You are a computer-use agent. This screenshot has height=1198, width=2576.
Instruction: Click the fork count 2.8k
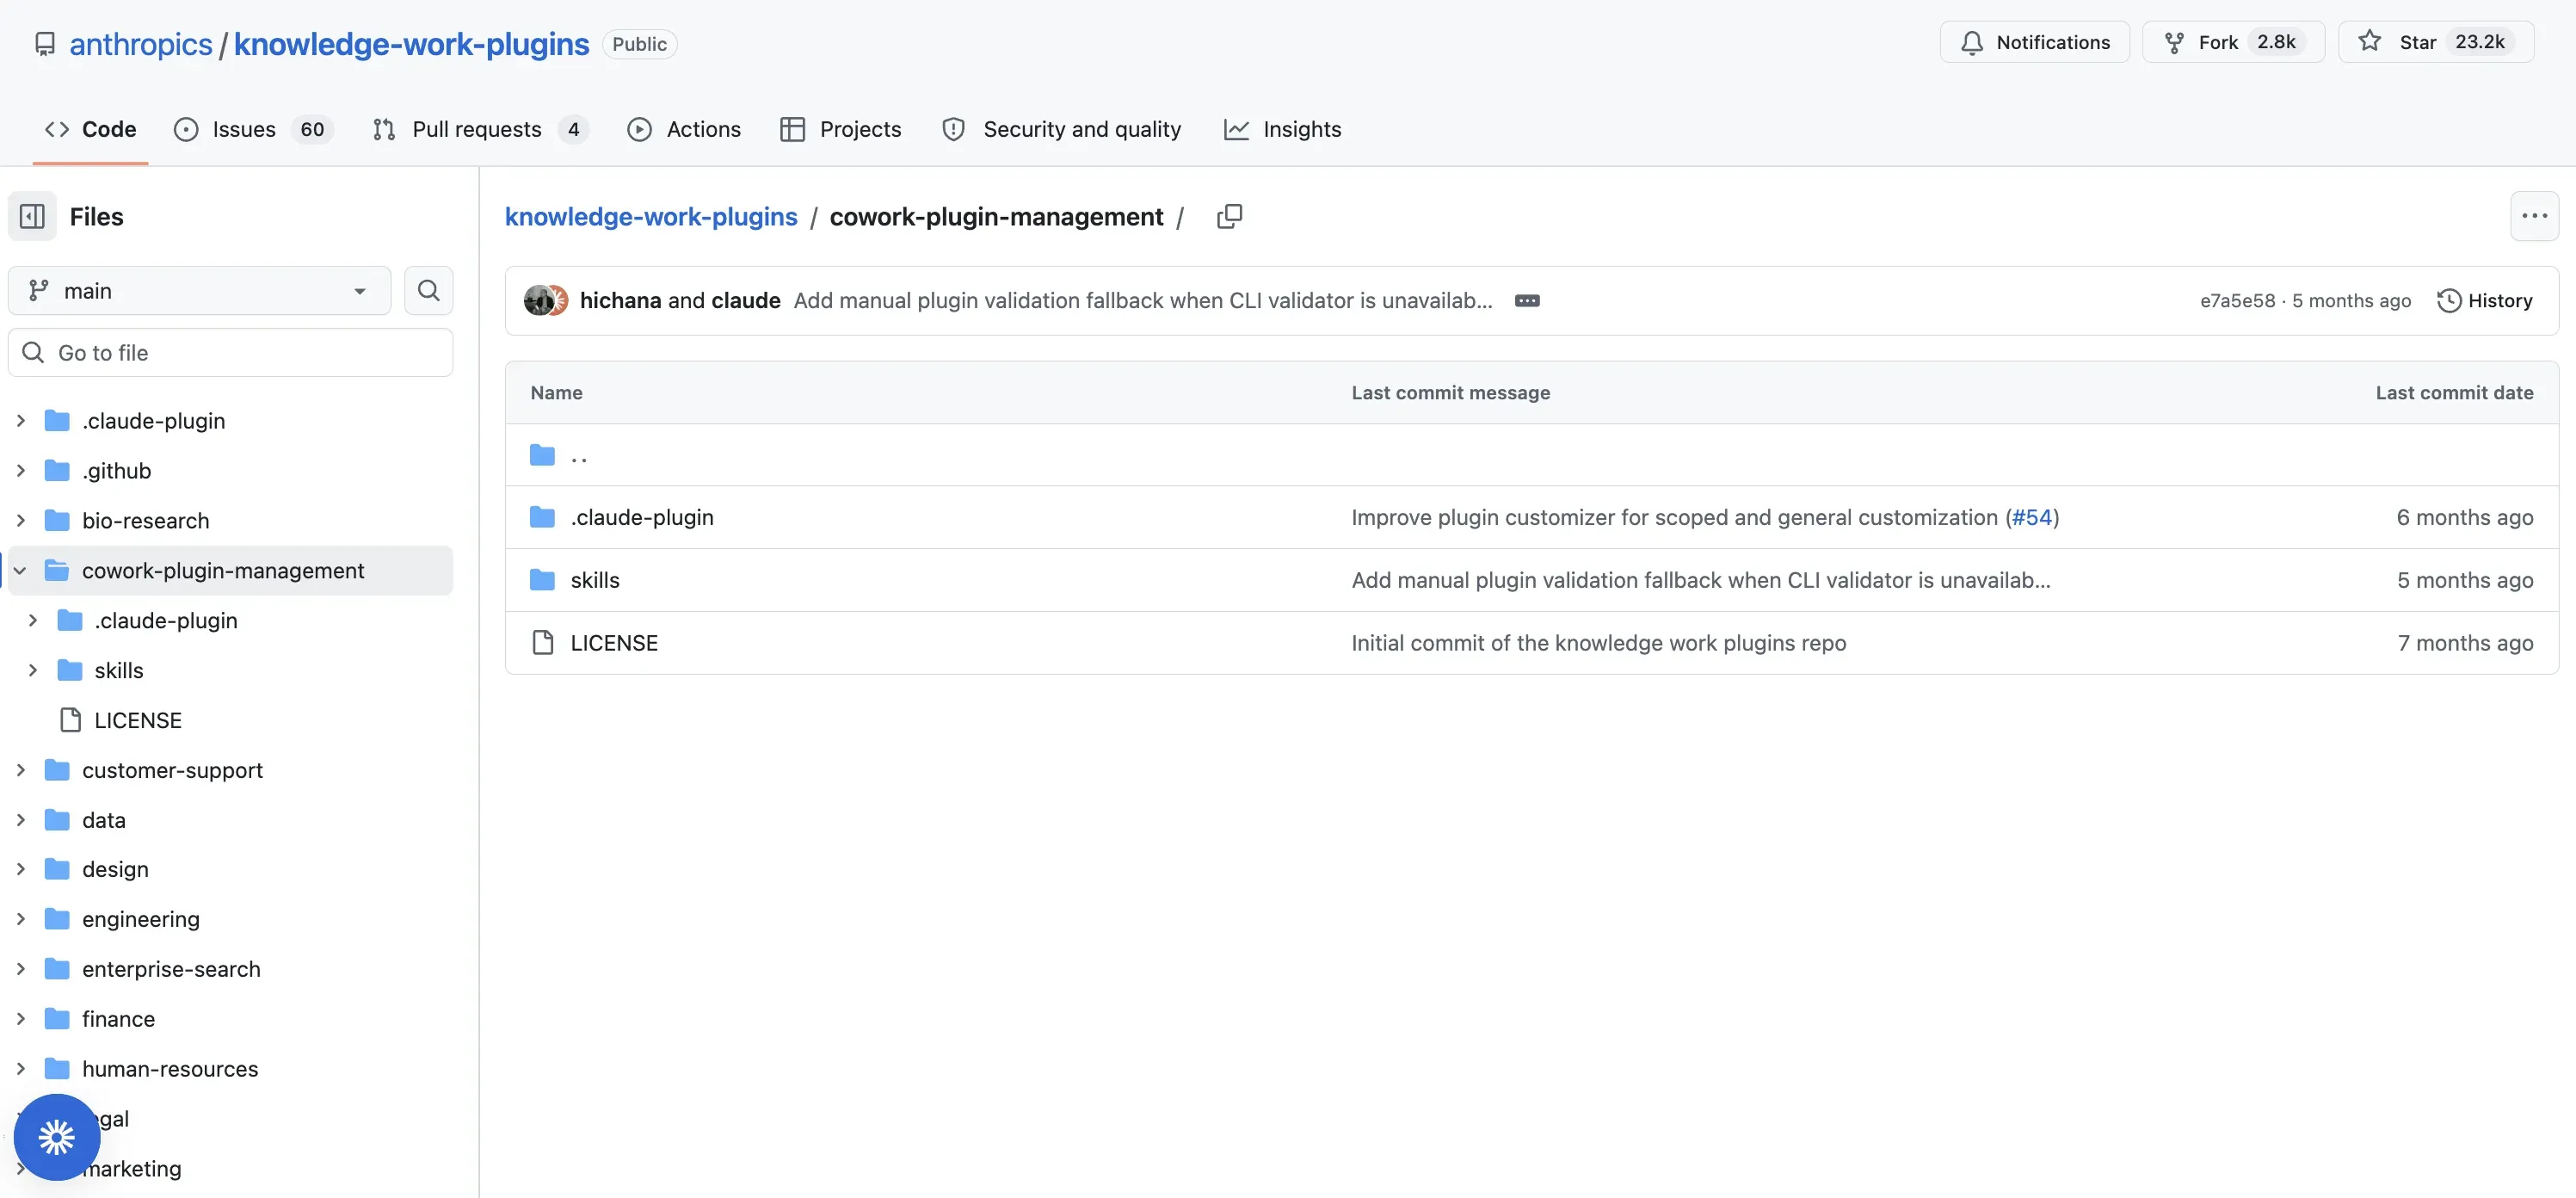2276,42
